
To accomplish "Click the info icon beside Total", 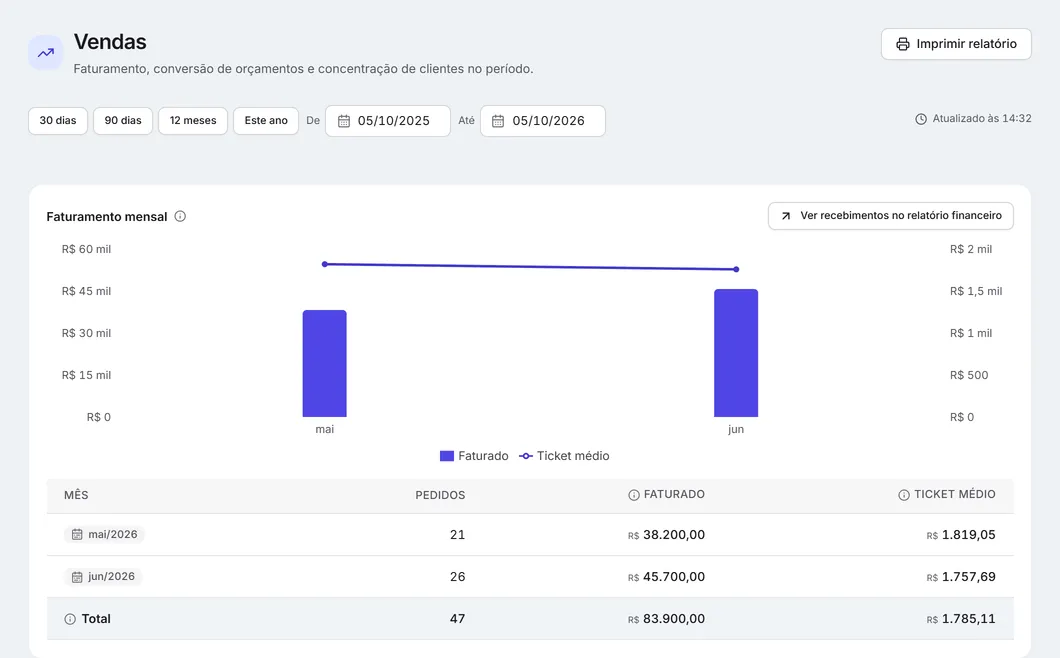I will (x=70, y=619).
